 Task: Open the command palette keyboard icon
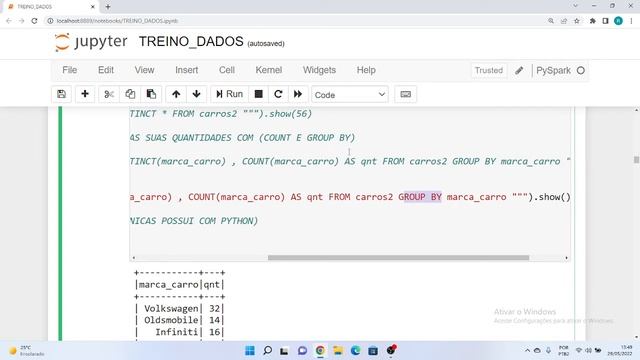(405, 94)
